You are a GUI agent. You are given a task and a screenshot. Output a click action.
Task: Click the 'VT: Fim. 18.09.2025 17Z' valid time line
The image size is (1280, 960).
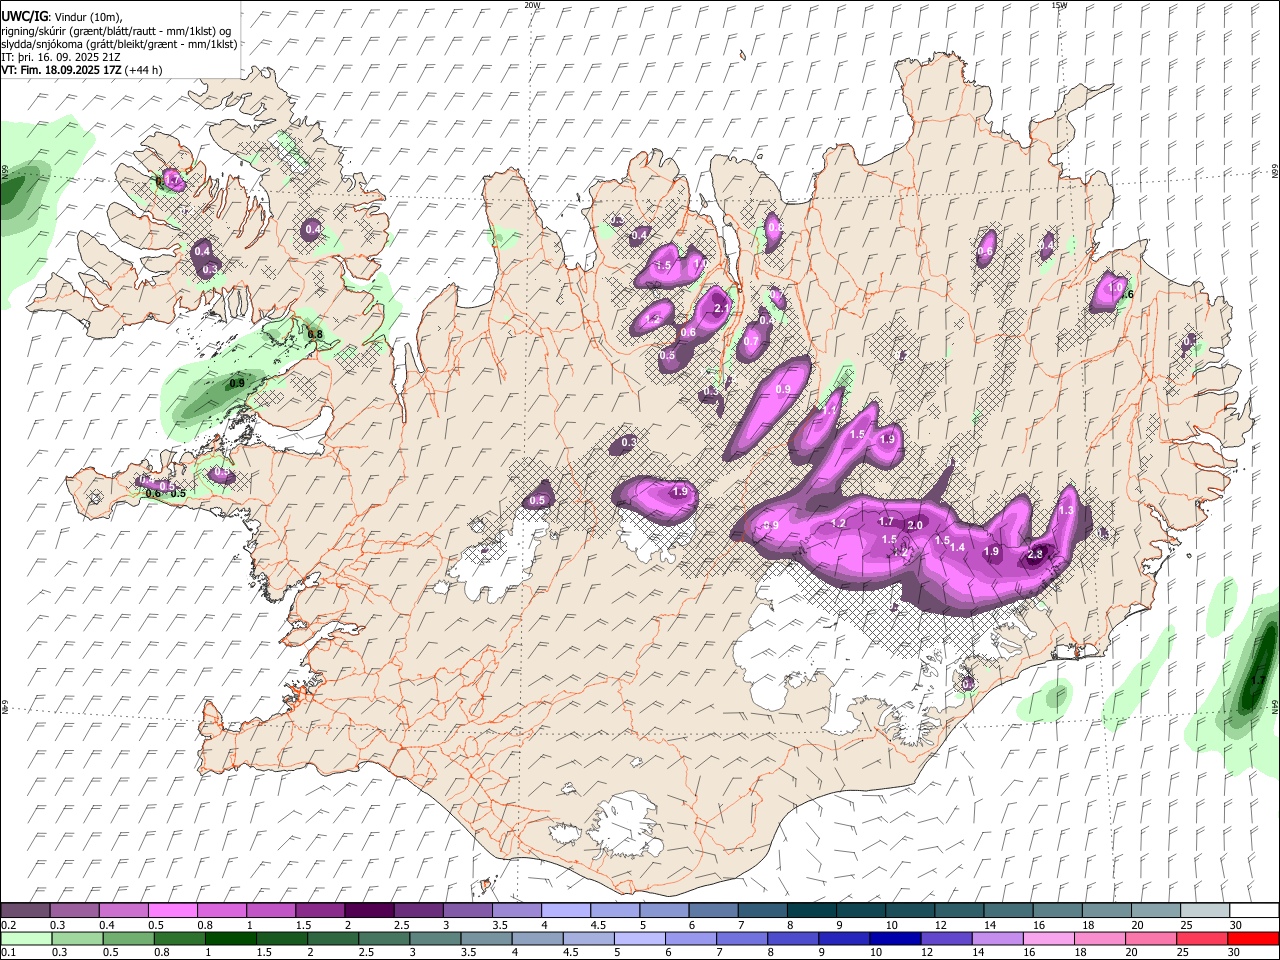coord(62,70)
